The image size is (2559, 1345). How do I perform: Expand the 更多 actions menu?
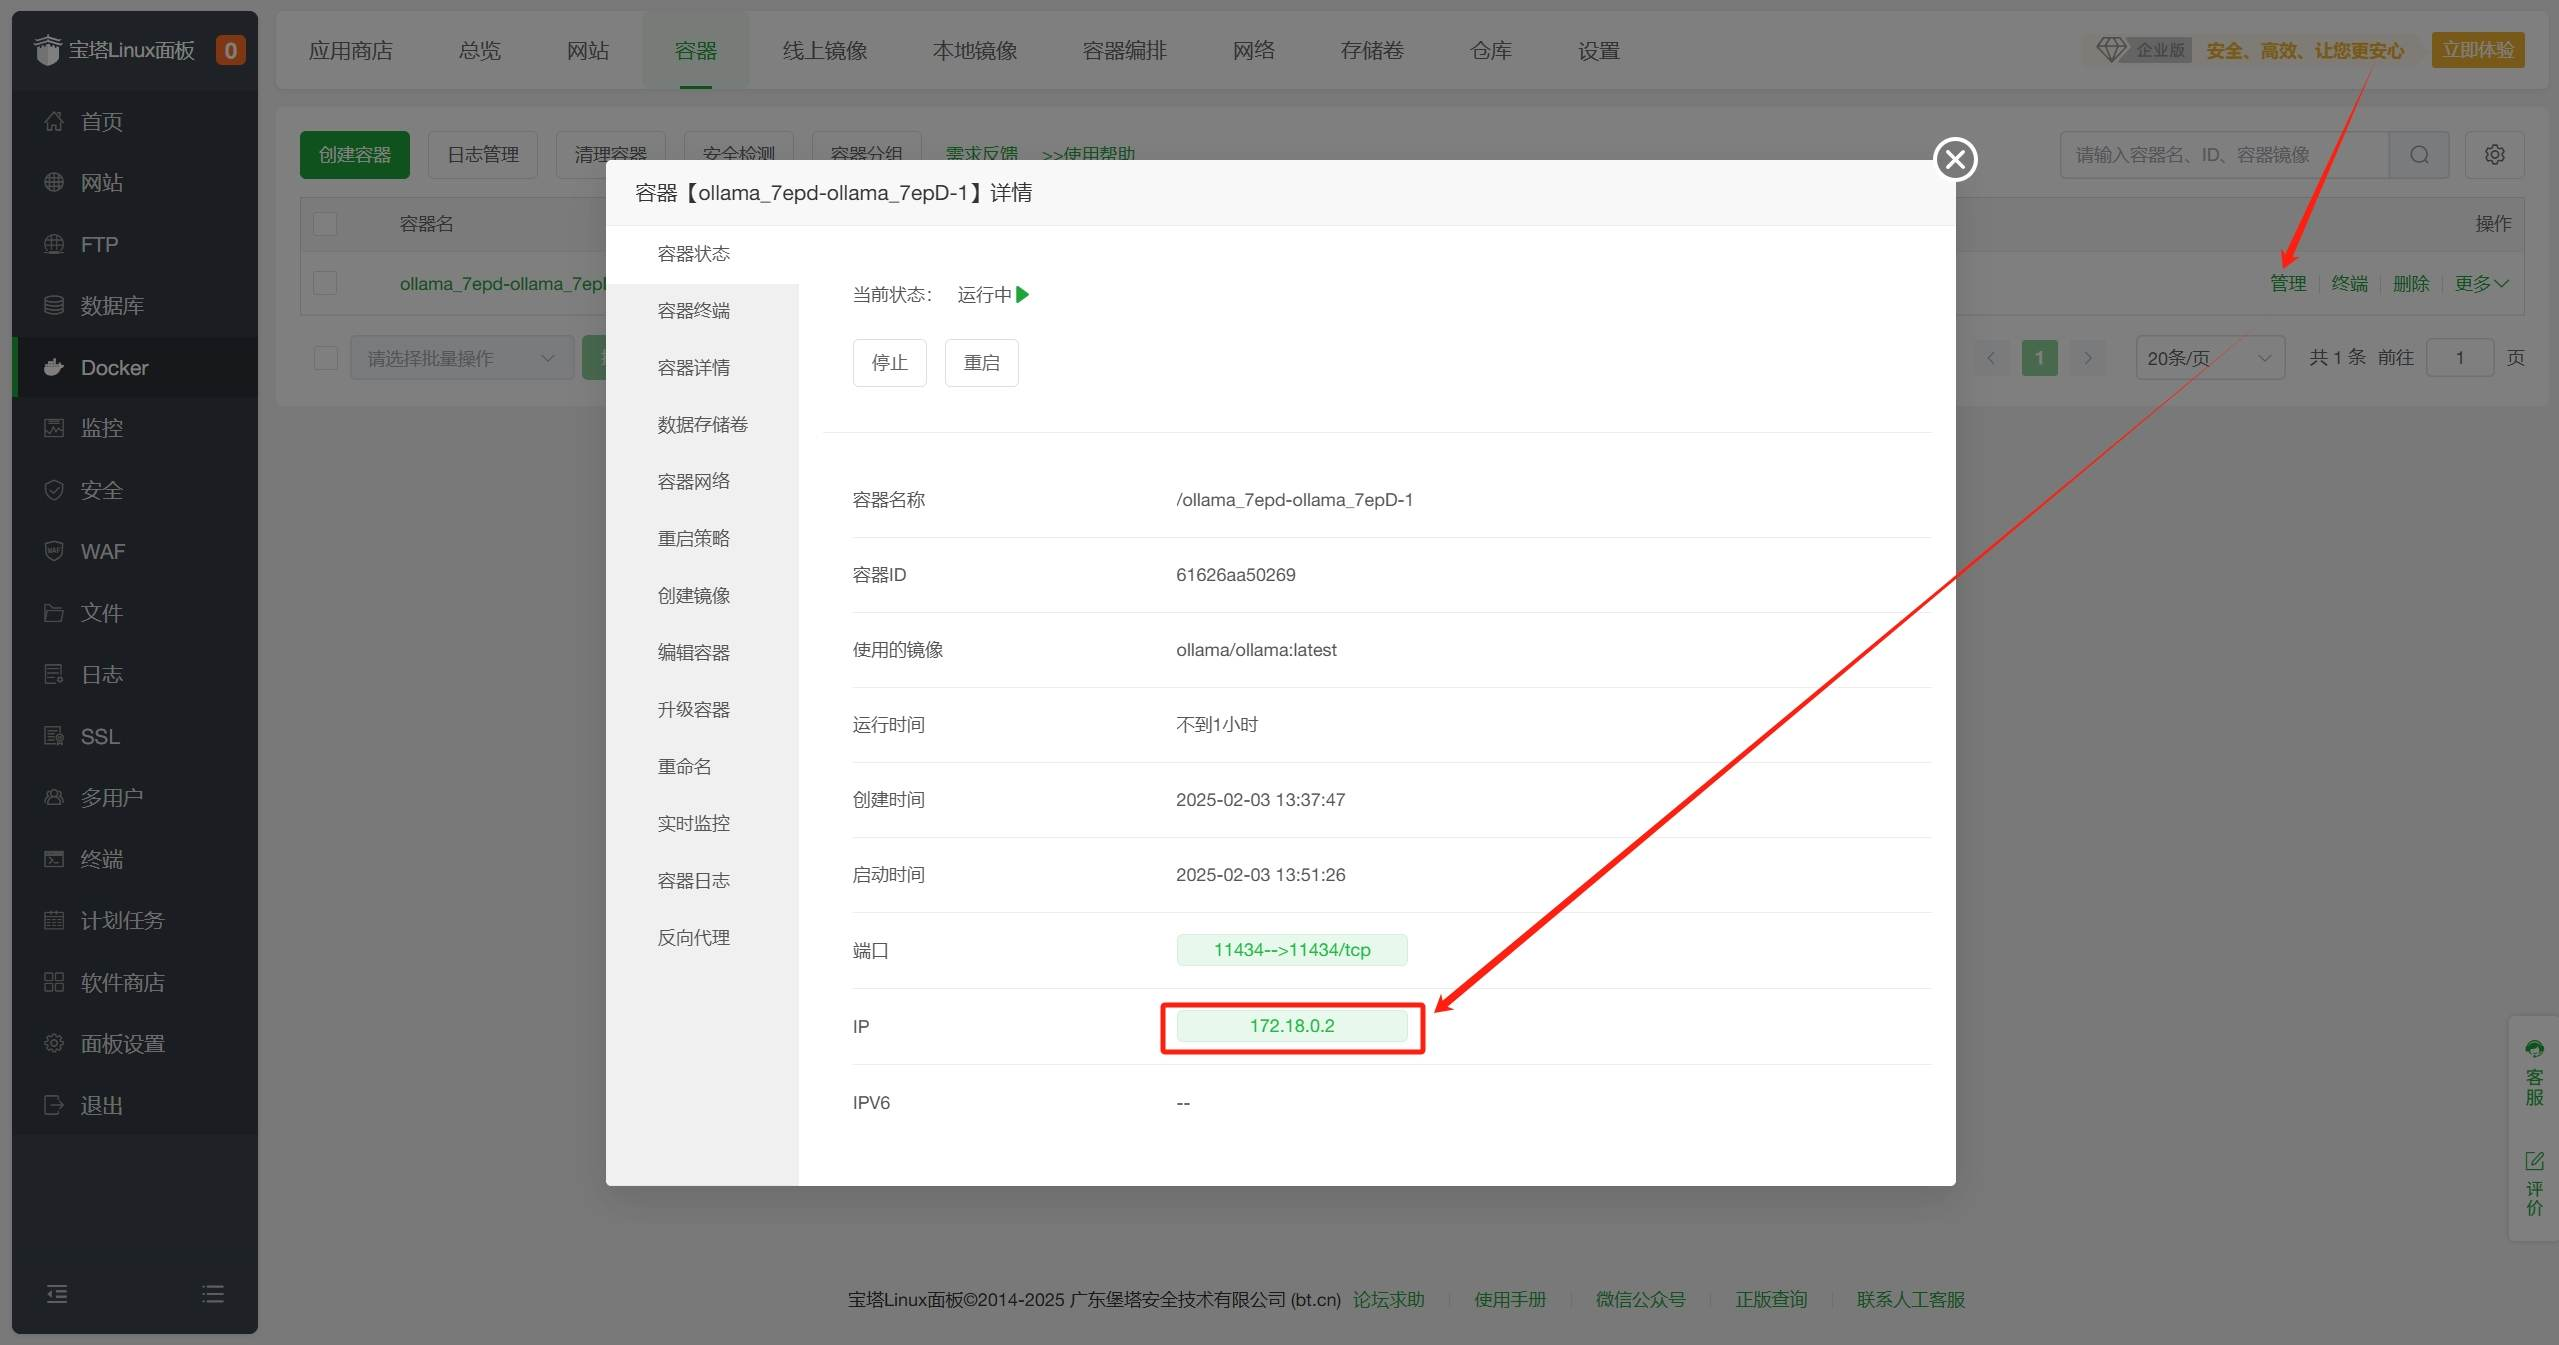[x=2480, y=284]
